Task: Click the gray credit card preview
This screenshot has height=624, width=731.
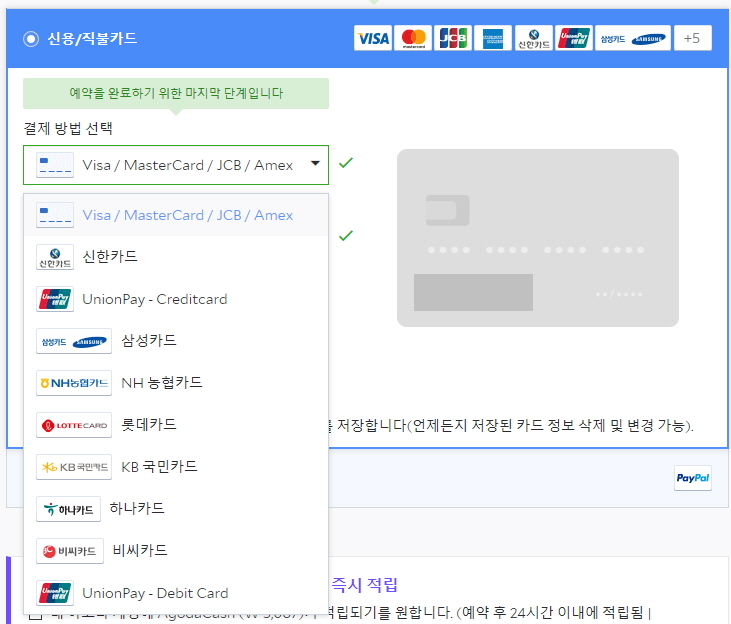Action: tap(538, 238)
